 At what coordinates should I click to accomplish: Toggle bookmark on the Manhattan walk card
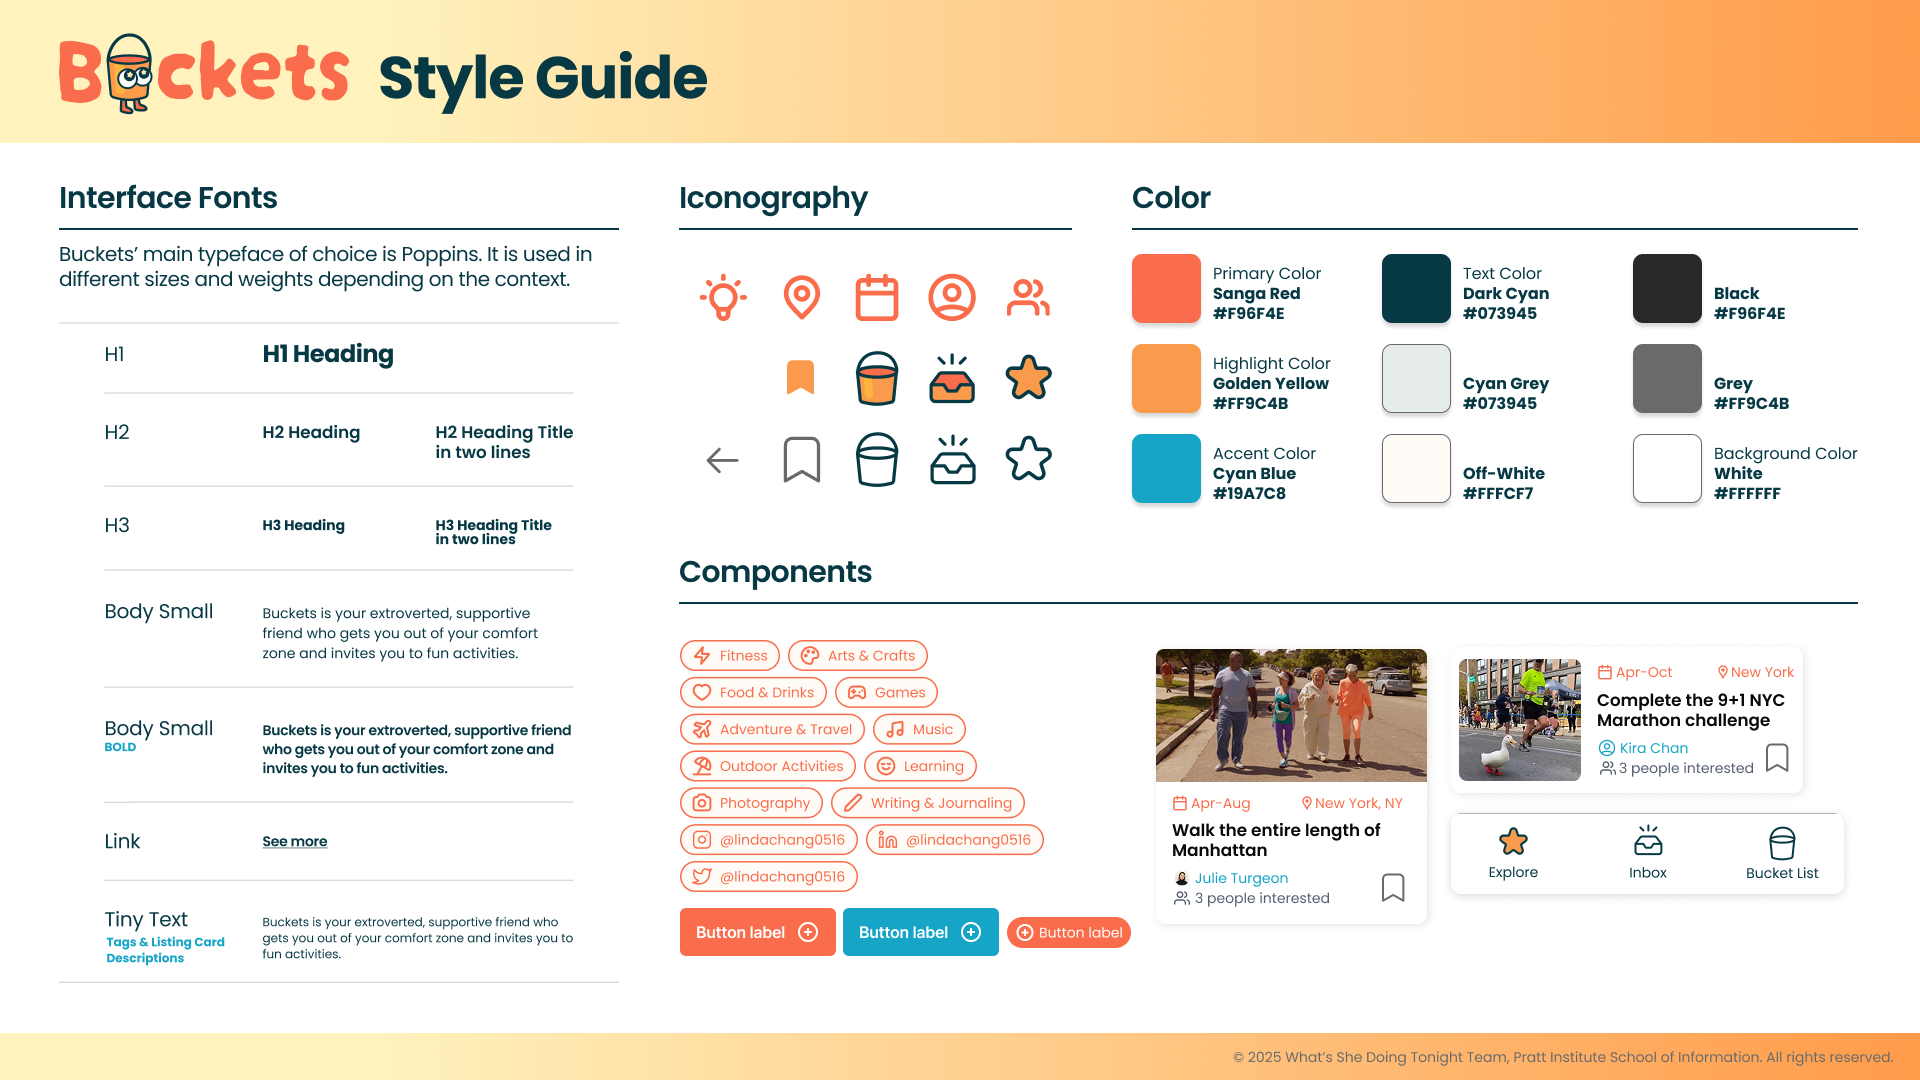[1393, 887]
